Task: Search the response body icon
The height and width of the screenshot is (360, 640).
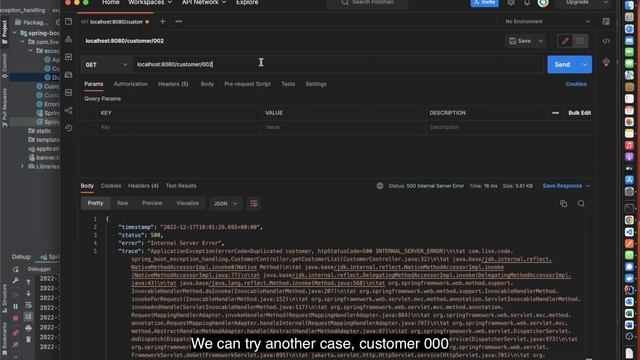Action: (x=581, y=203)
